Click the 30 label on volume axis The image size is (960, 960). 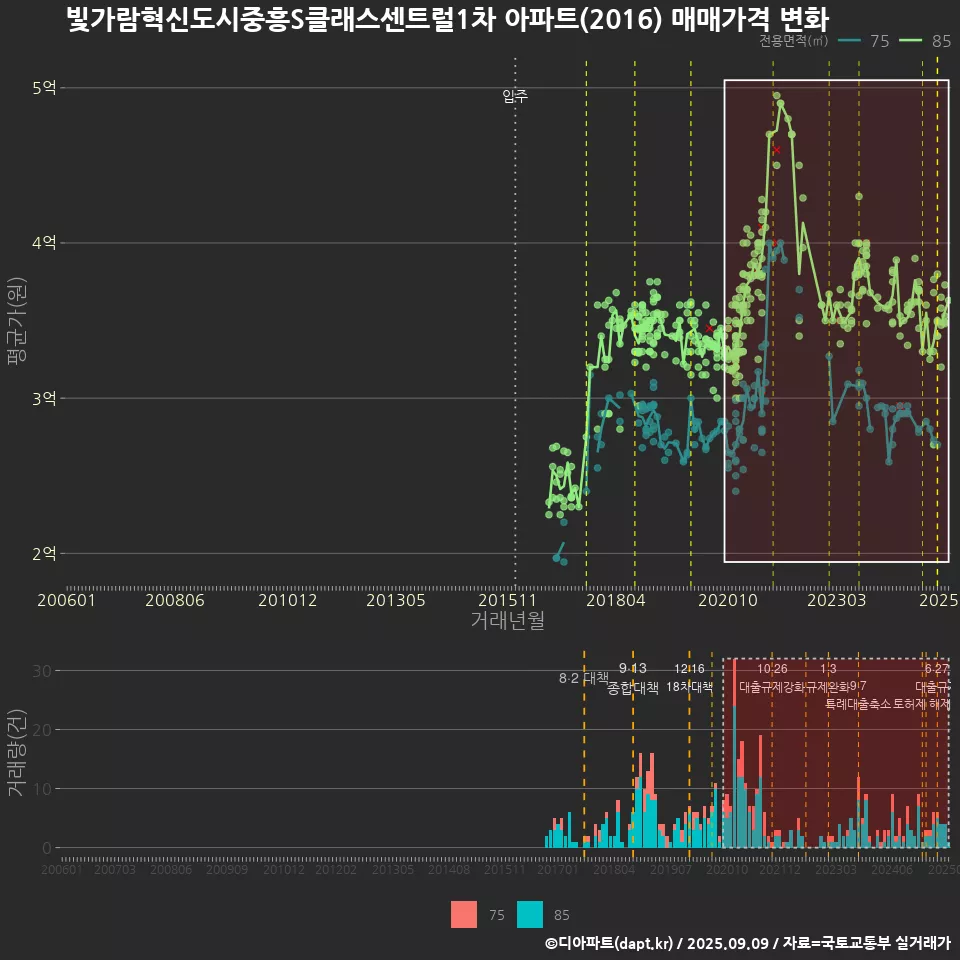coord(42,671)
